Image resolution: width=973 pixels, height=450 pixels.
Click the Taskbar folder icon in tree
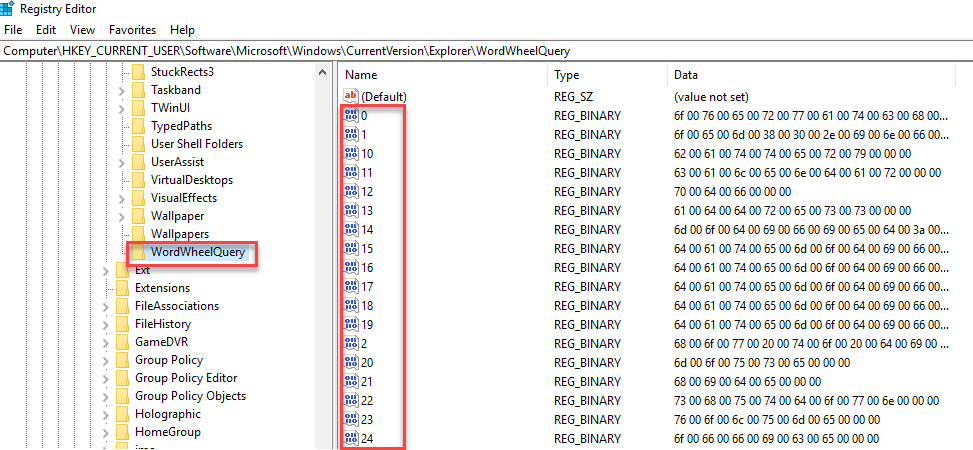pyautogui.click(x=138, y=90)
